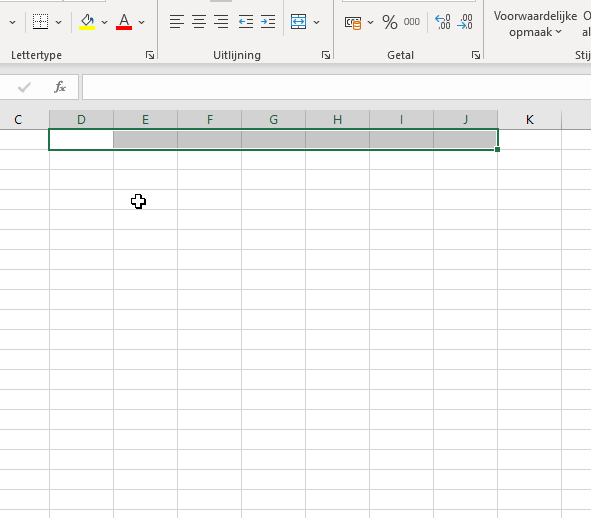Expand the borders dropdown arrow
Viewport: 591px width, 518px height.
pos(58,22)
